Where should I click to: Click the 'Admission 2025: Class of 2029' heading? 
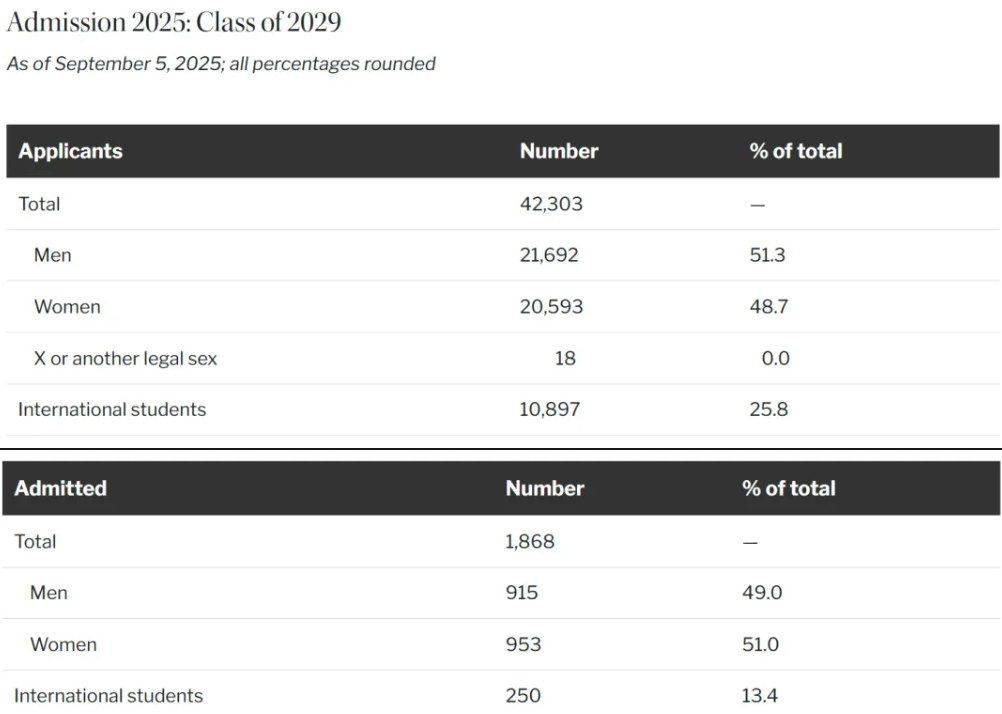point(174,22)
